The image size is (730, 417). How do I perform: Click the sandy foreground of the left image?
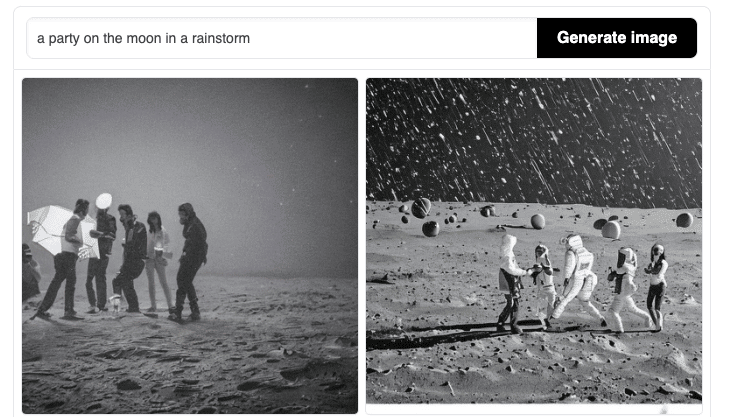point(190,368)
